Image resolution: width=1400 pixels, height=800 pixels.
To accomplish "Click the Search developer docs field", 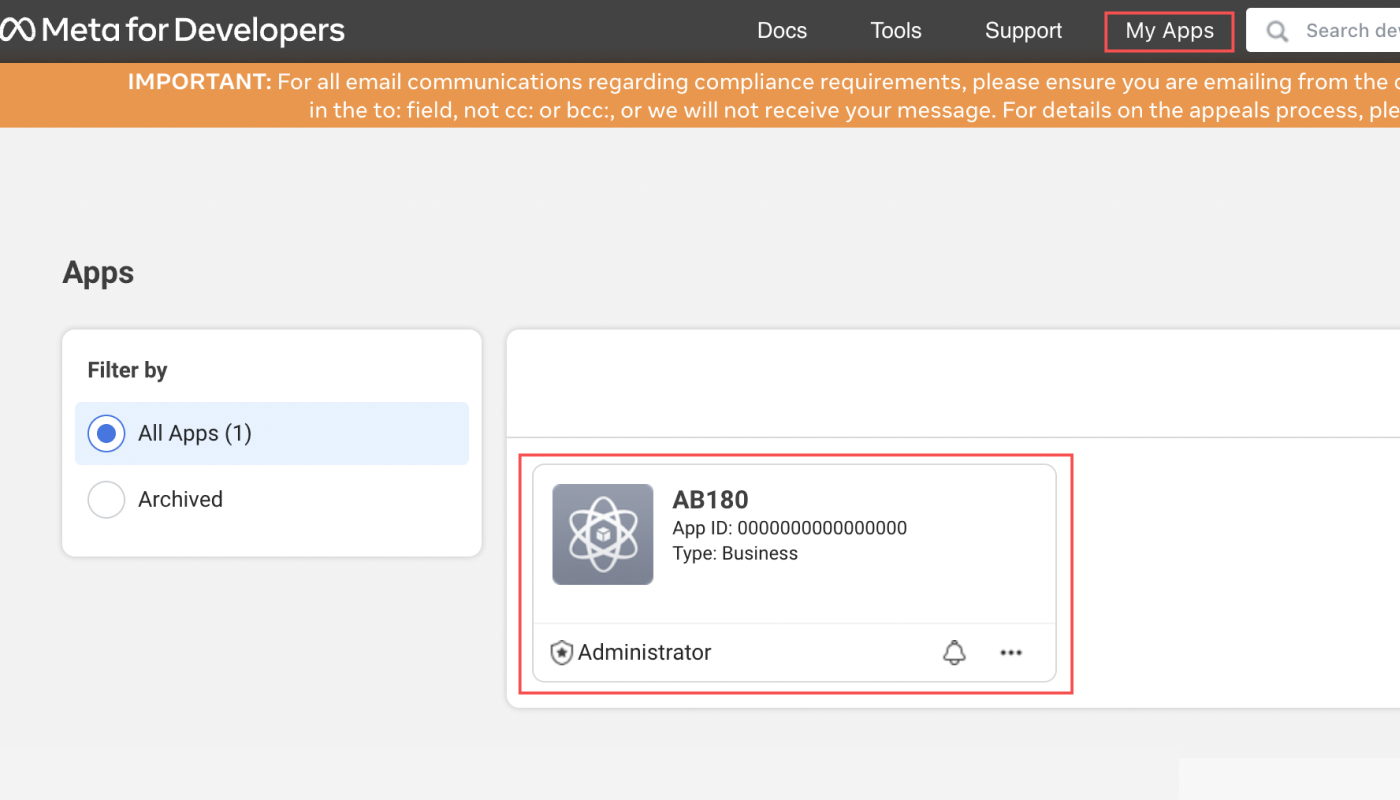I will tap(1323, 31).
